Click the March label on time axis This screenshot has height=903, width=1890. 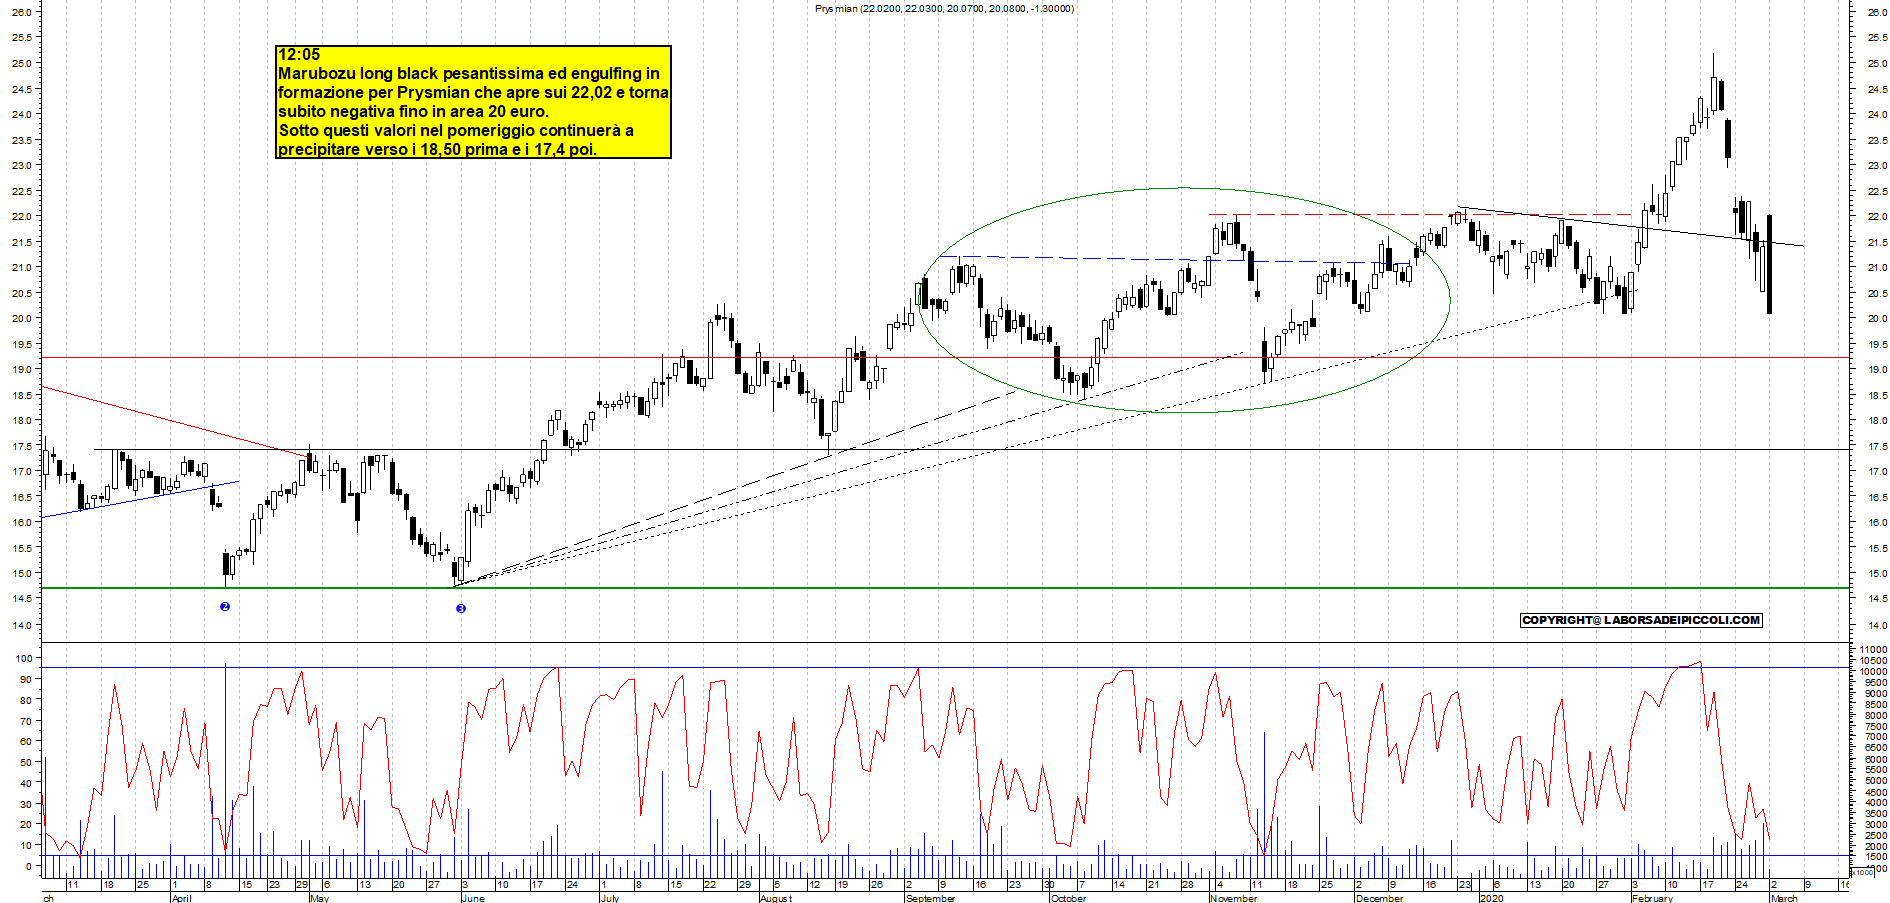click(x=1784, y=898)
